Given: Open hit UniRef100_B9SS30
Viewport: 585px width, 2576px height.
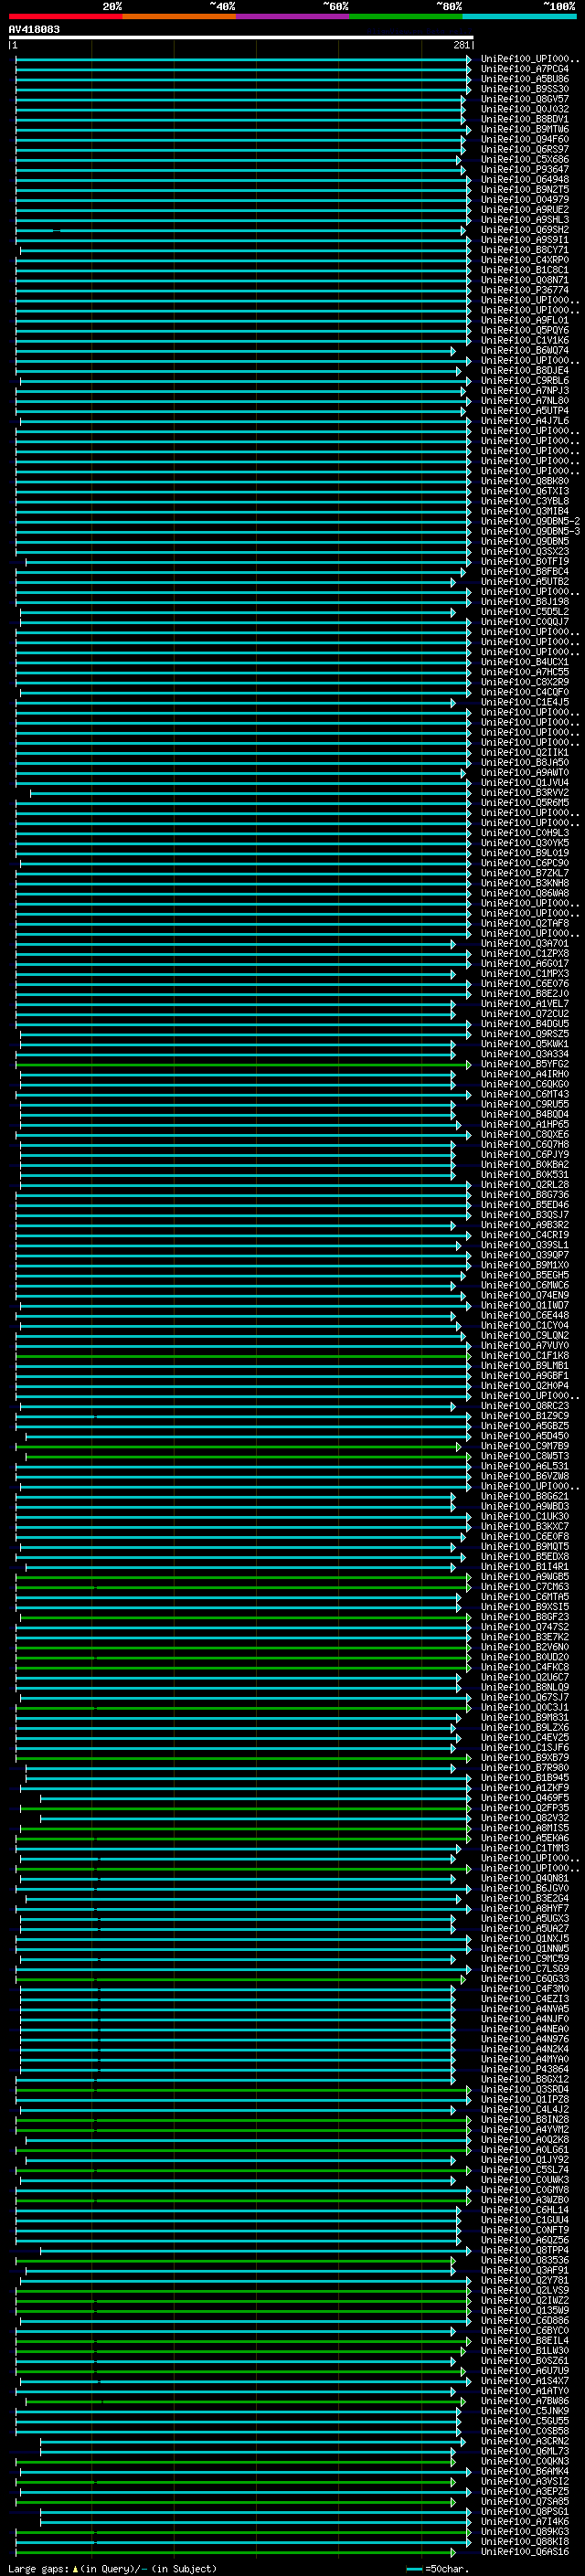Looking at the screenshot, I should [x=525, y=89].
